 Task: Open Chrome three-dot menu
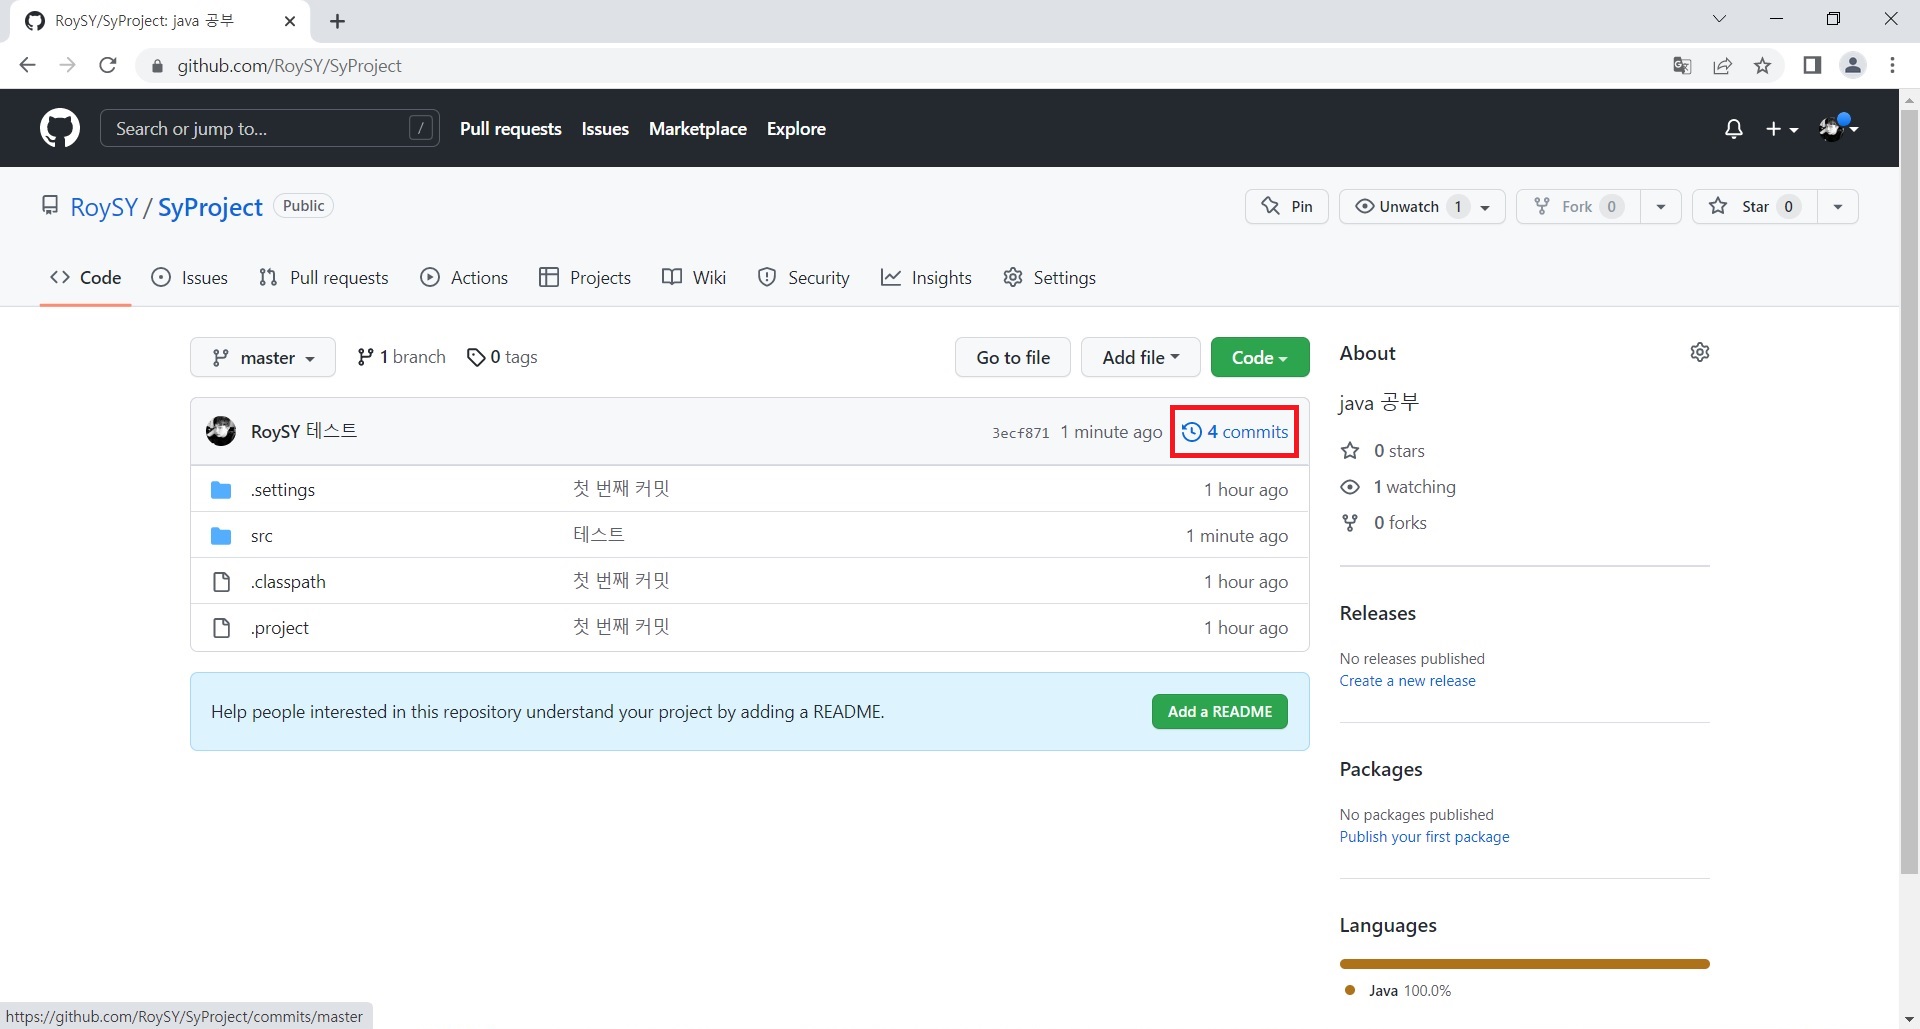(1892, 65)
